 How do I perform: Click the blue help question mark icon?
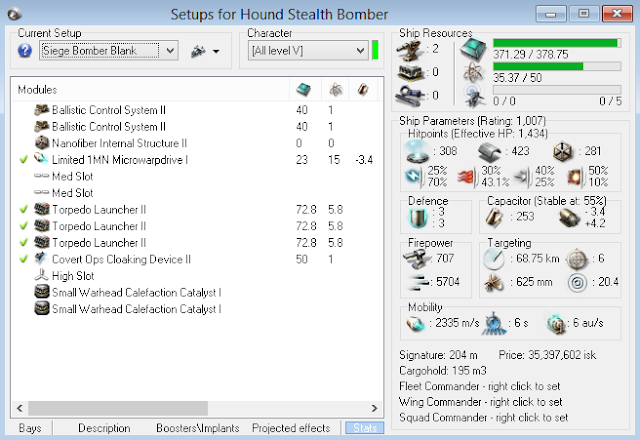click(x=25, y=51)
